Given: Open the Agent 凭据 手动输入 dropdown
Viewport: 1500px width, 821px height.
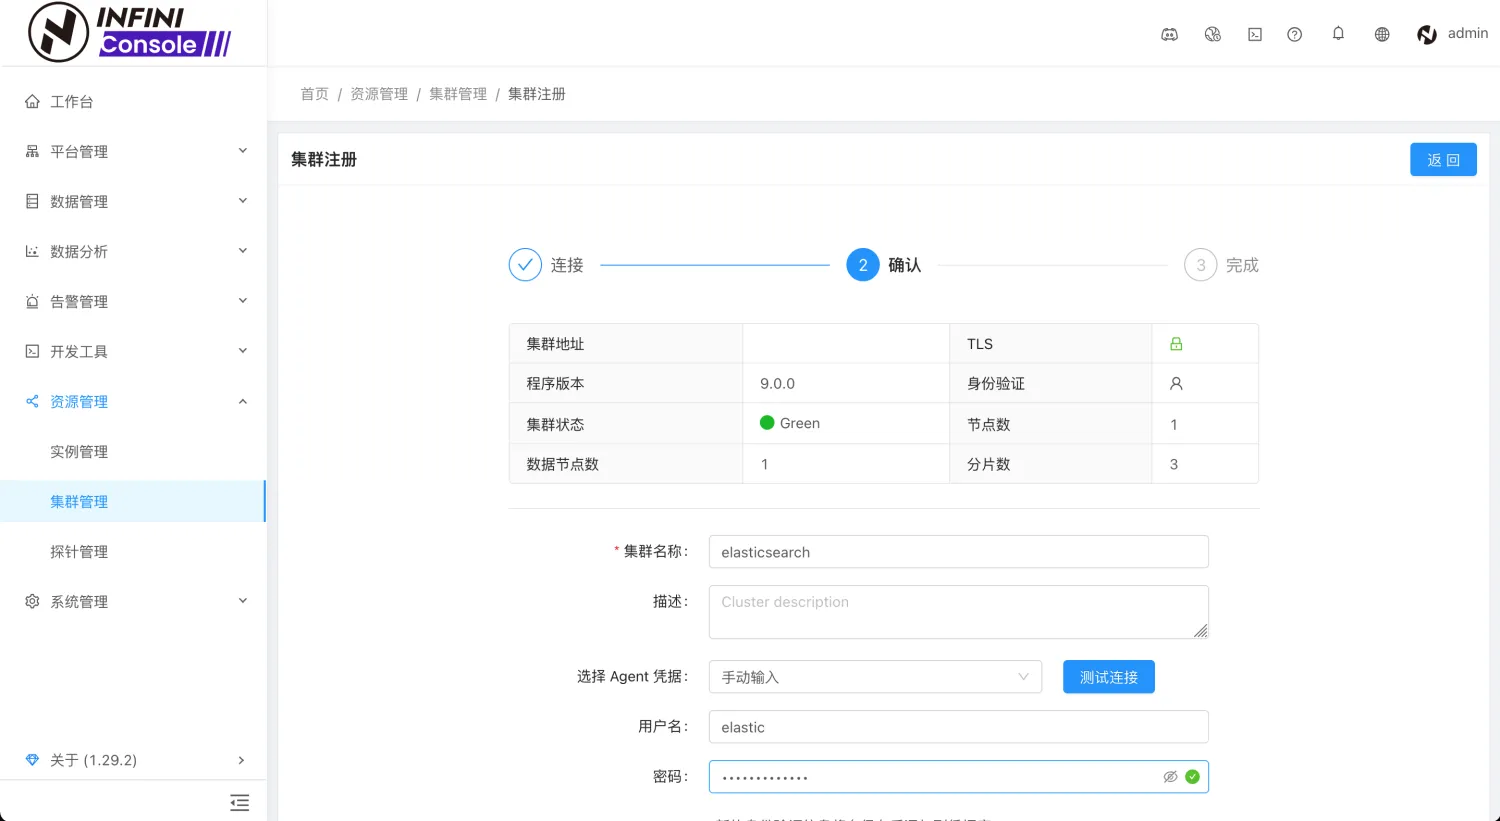Looking at the screenshot, I should [x=875, y=676].
